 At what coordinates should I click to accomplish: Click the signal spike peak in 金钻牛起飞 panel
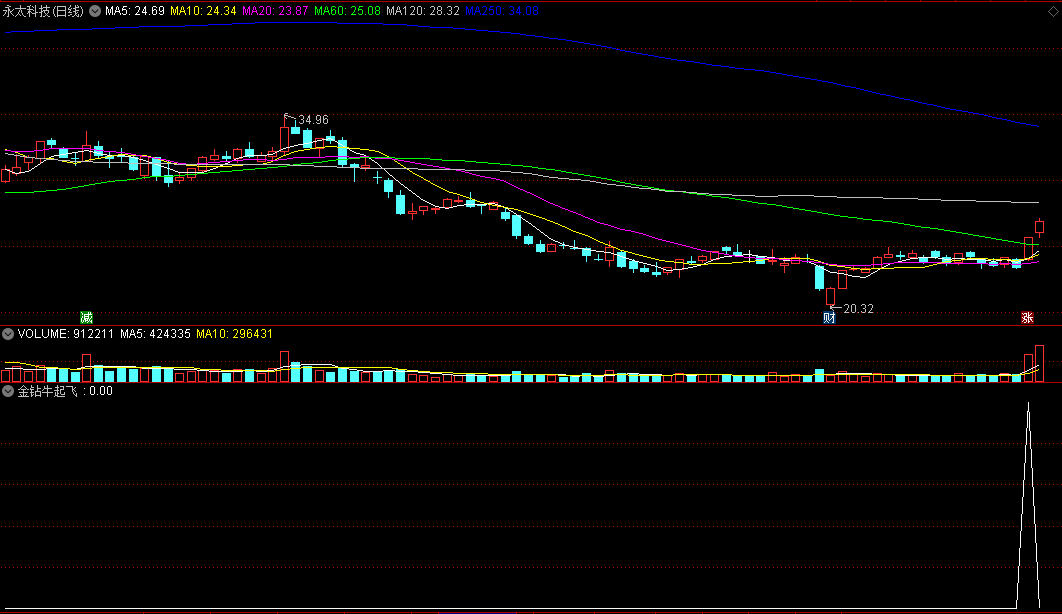point(1028,404)
